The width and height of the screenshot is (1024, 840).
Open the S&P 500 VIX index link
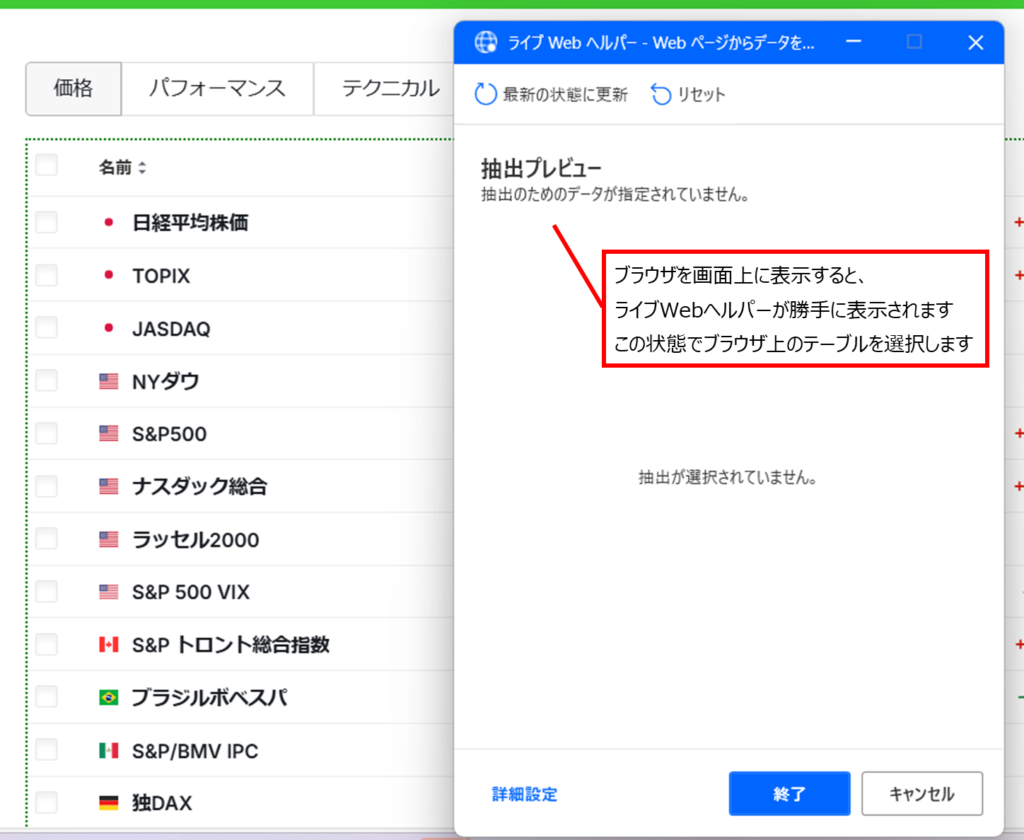(191, 592)
